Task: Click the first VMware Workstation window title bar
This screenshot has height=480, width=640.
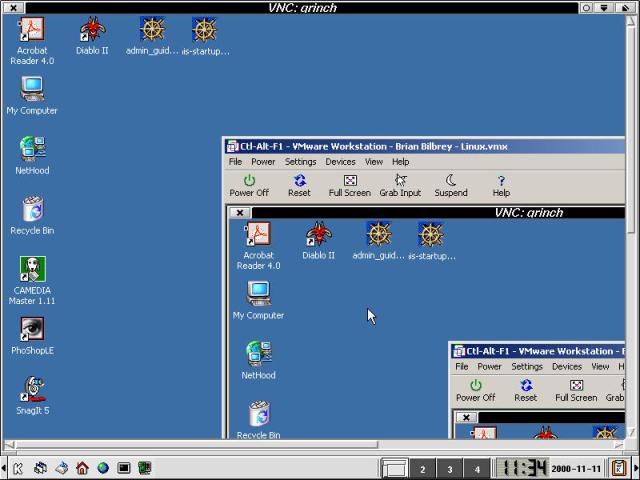Action: pyautogui.click(x=425, y=147)
